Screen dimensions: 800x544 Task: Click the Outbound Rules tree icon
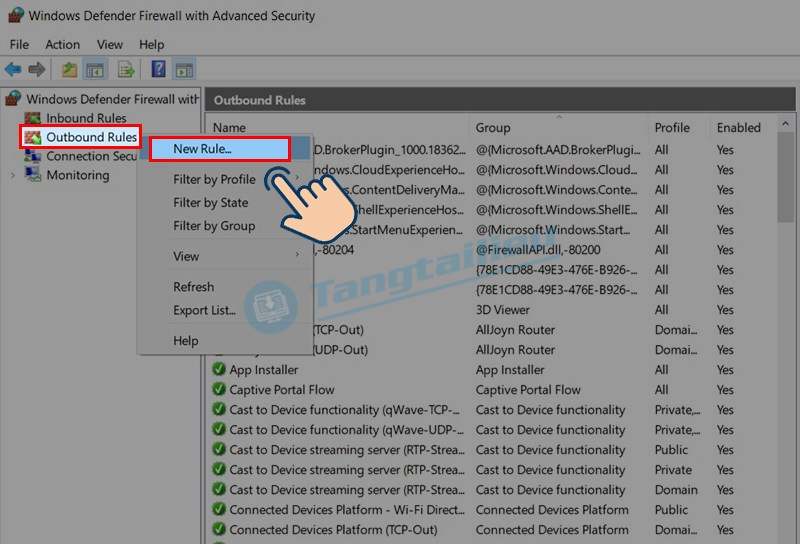33,137
